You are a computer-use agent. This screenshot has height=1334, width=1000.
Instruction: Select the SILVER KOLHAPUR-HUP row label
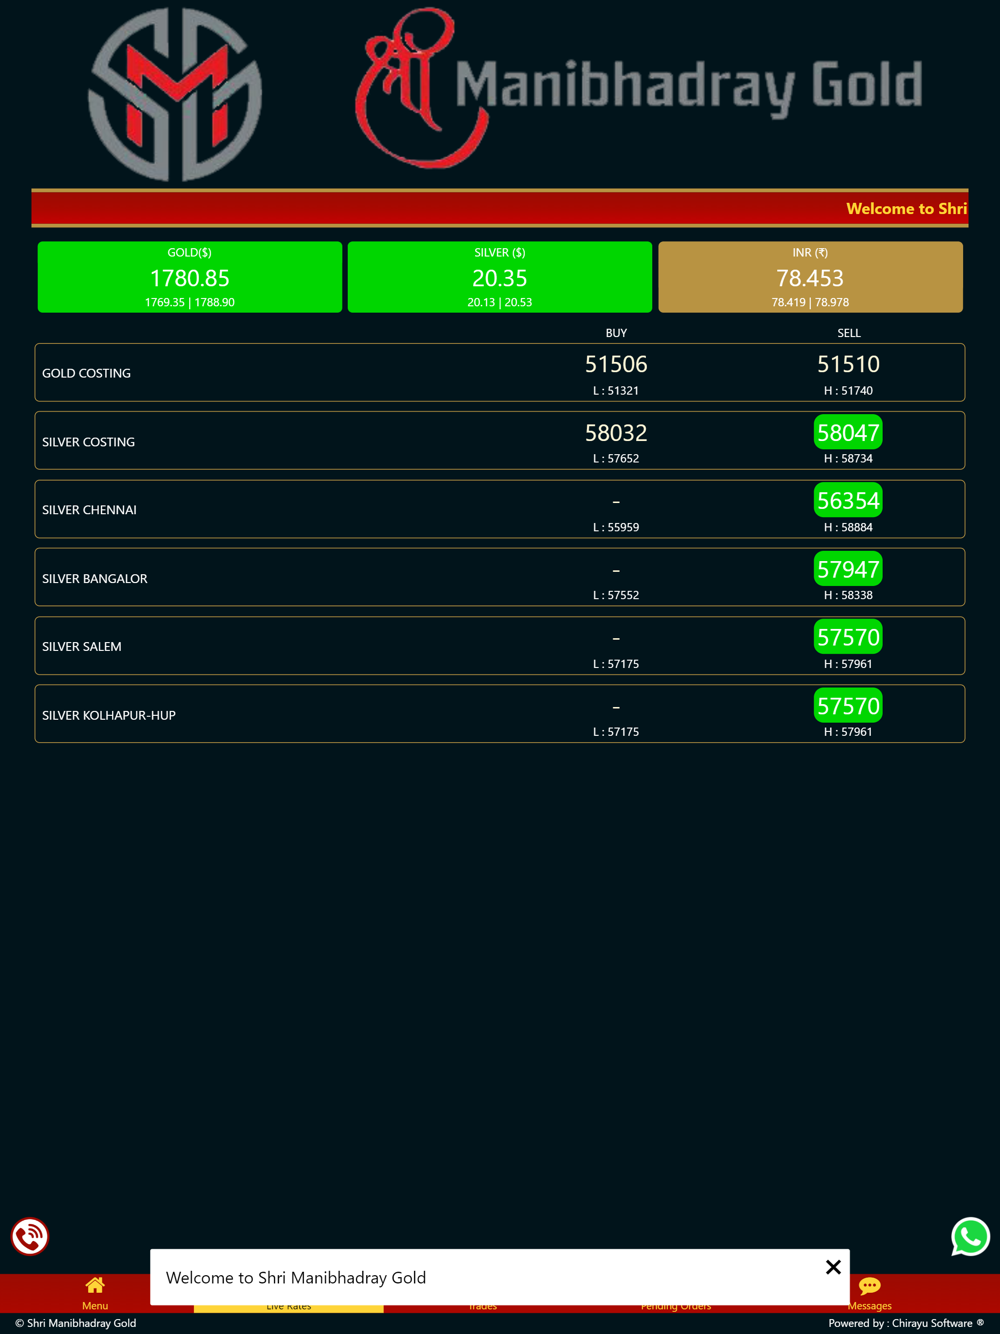[x=109, y=716]
